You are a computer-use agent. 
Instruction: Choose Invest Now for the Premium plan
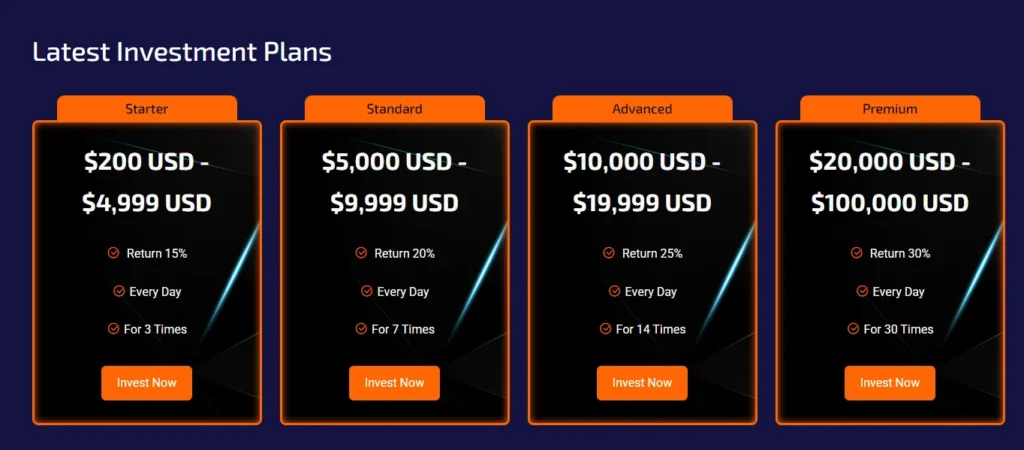pos(890,383)
